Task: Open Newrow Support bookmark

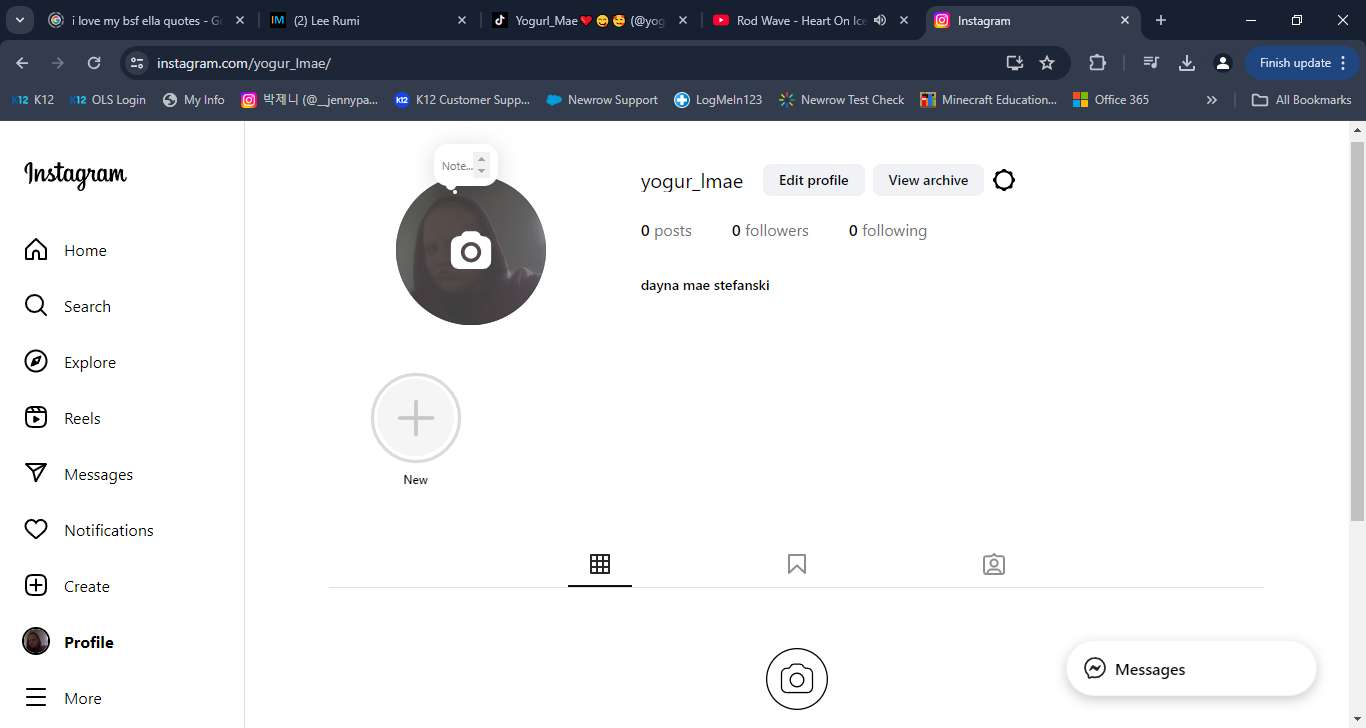Action: [602, 100]
